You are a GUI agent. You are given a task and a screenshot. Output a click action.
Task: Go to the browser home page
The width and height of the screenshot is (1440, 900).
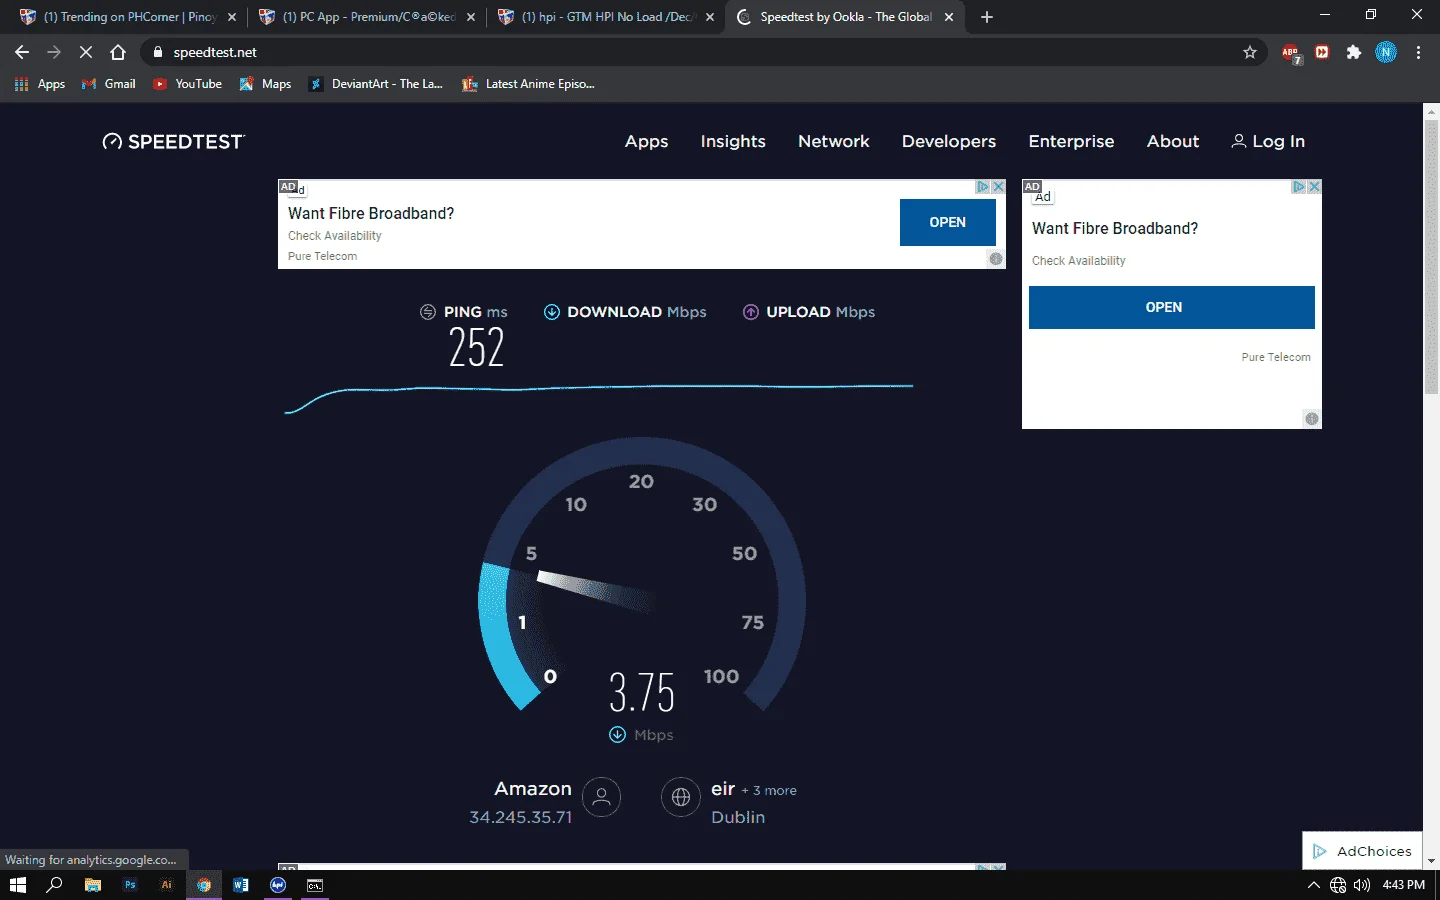(118, 52)
